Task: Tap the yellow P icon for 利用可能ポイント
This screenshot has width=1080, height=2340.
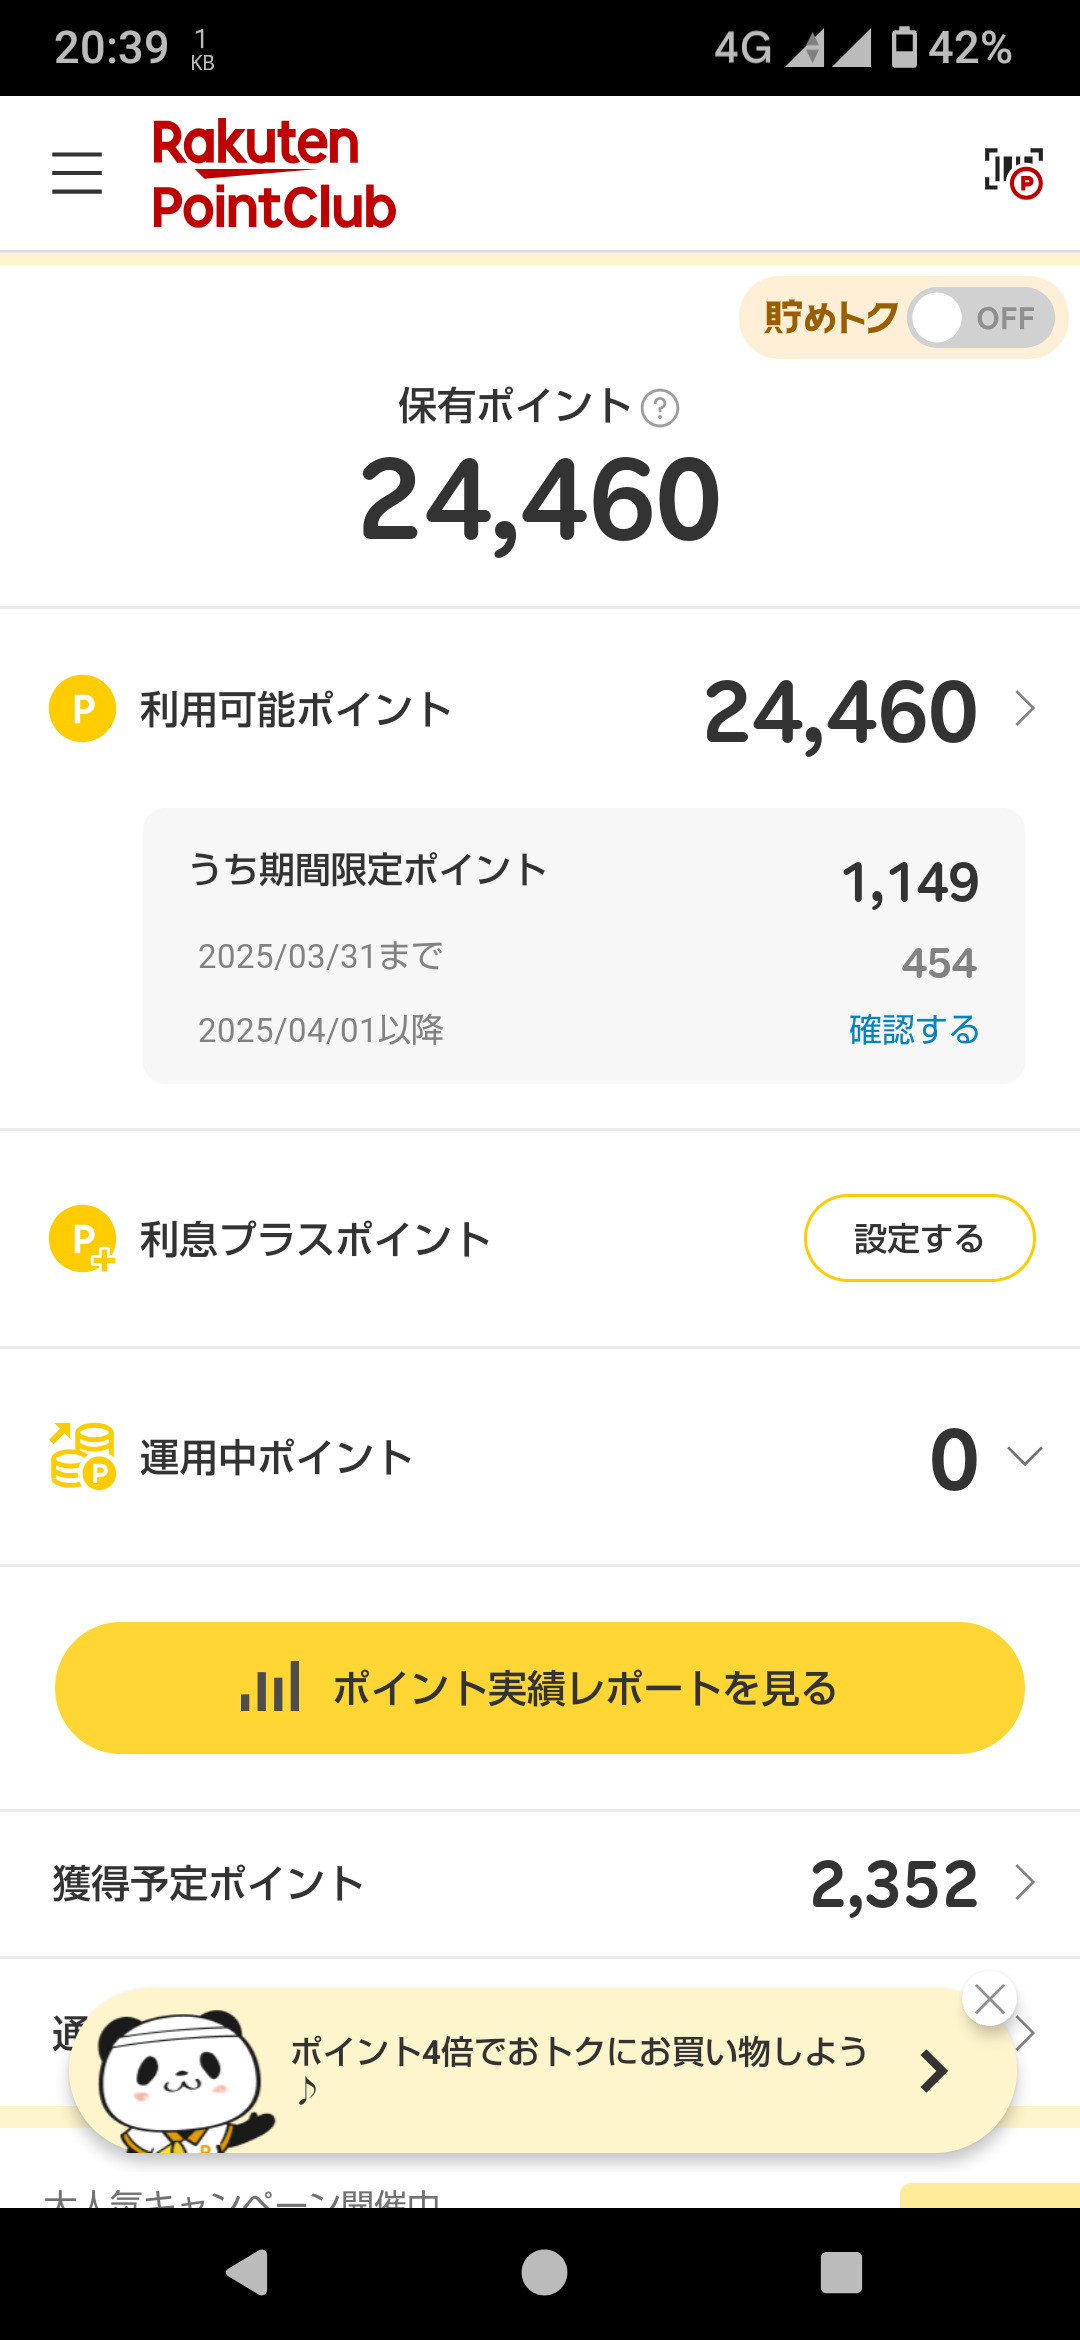Action: [x=83, y=709]
